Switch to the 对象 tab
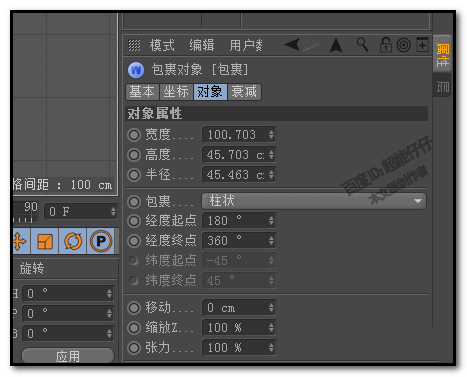 (x=210, y=92)
